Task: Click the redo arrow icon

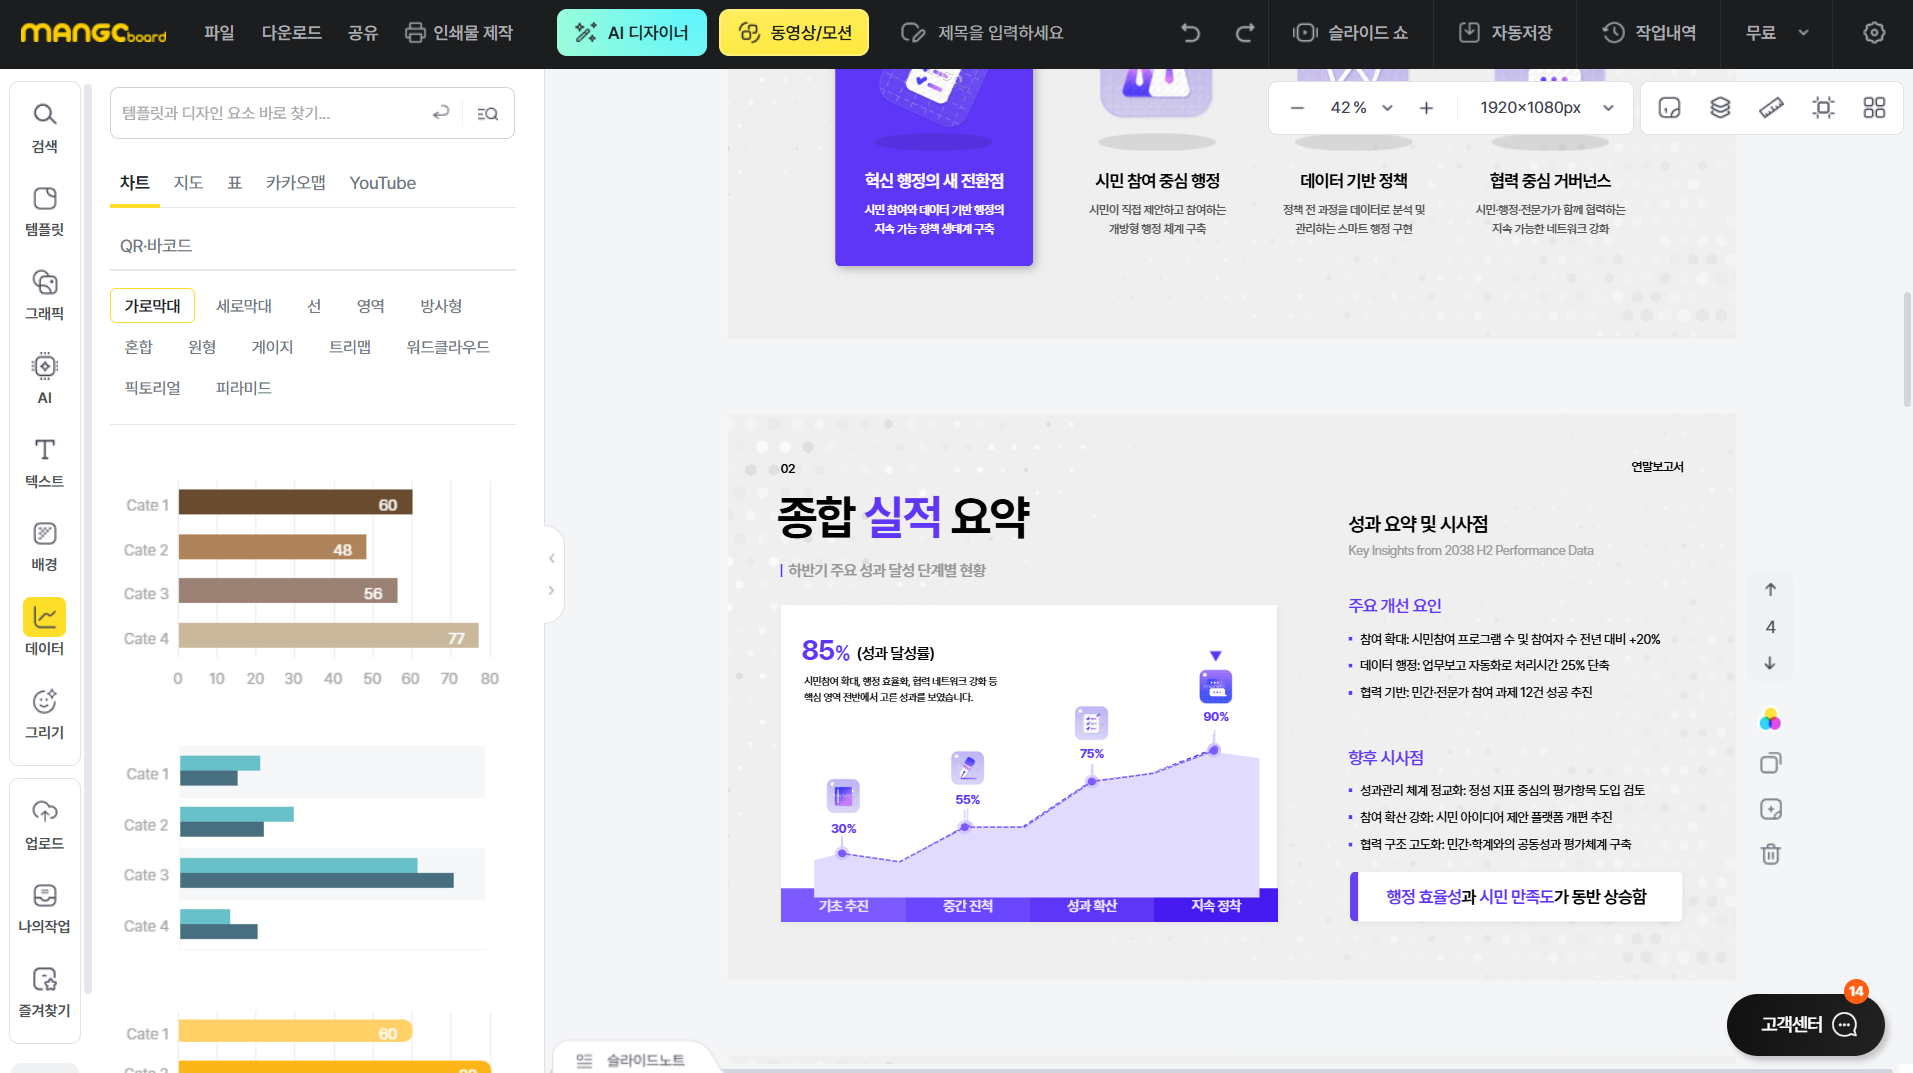Action: (x=1244, y=33)
